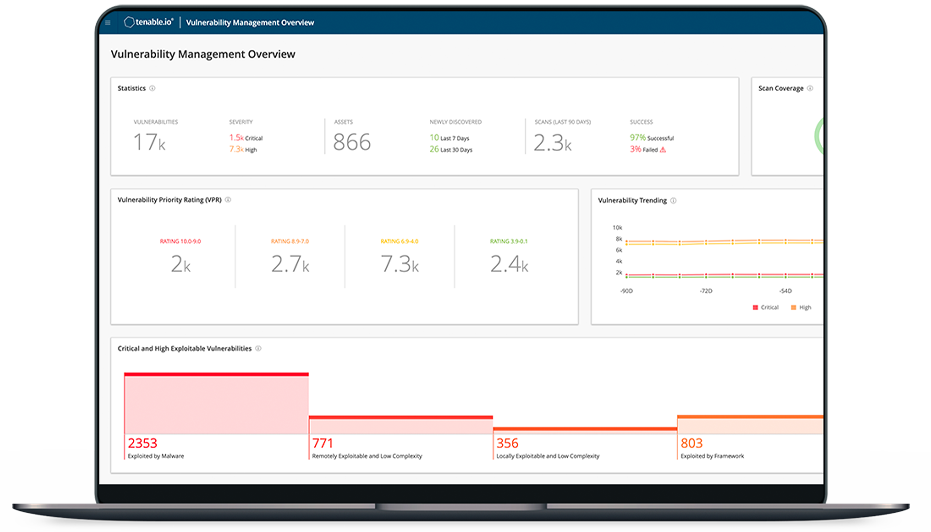Click the Statistics info icon
931x532 pixels.
[152, 88]
